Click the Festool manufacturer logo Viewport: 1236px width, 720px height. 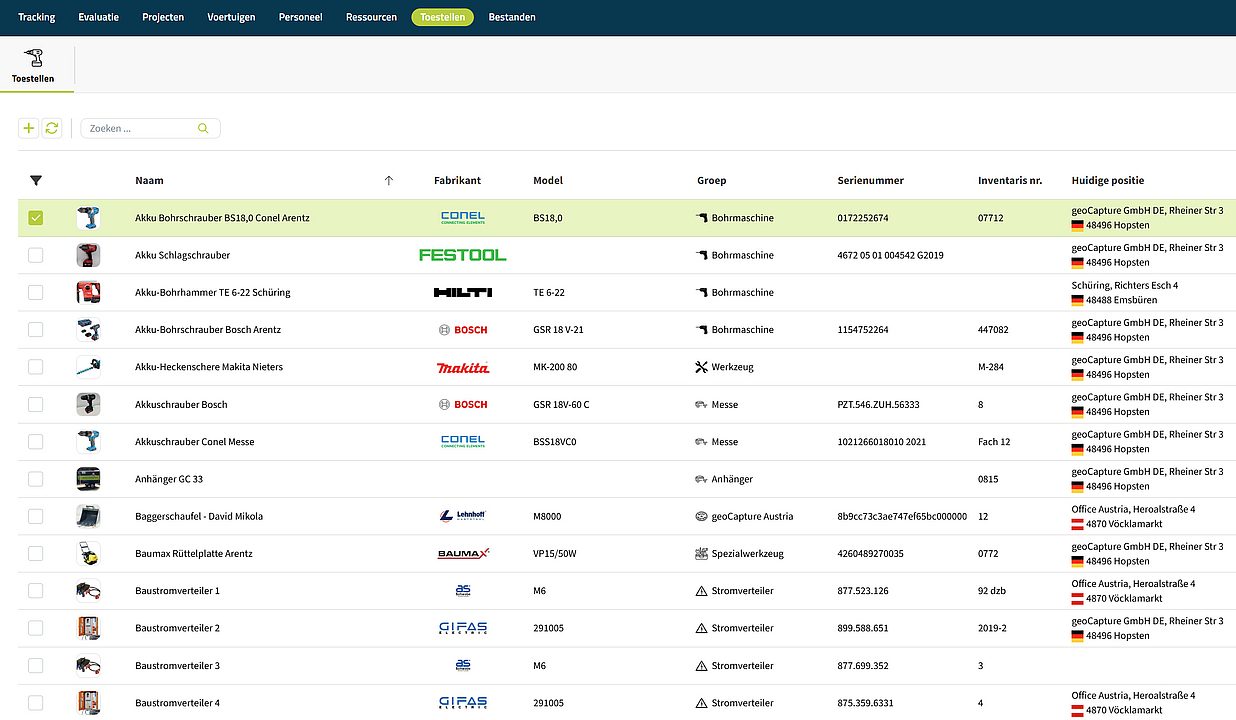point(462,255)
